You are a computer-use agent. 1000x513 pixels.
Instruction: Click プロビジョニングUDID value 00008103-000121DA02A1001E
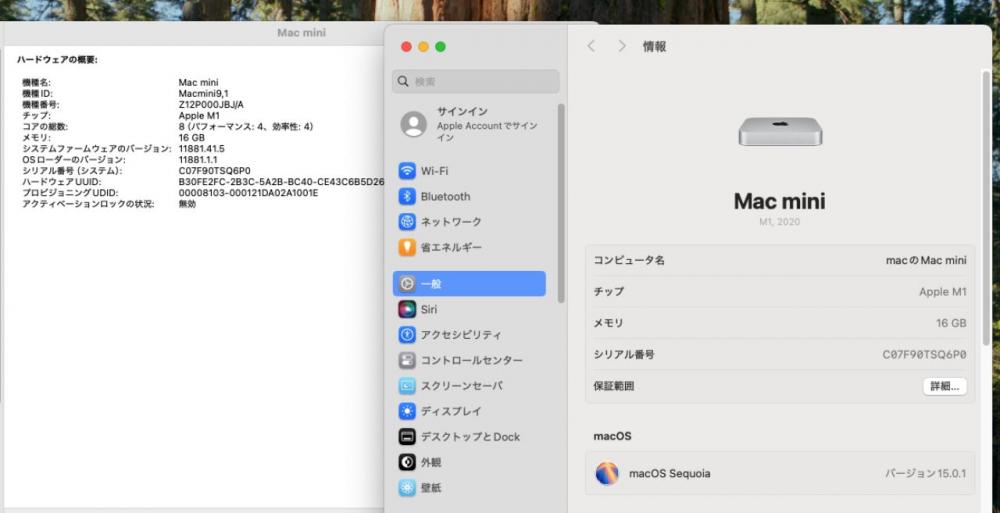point(248,193)
